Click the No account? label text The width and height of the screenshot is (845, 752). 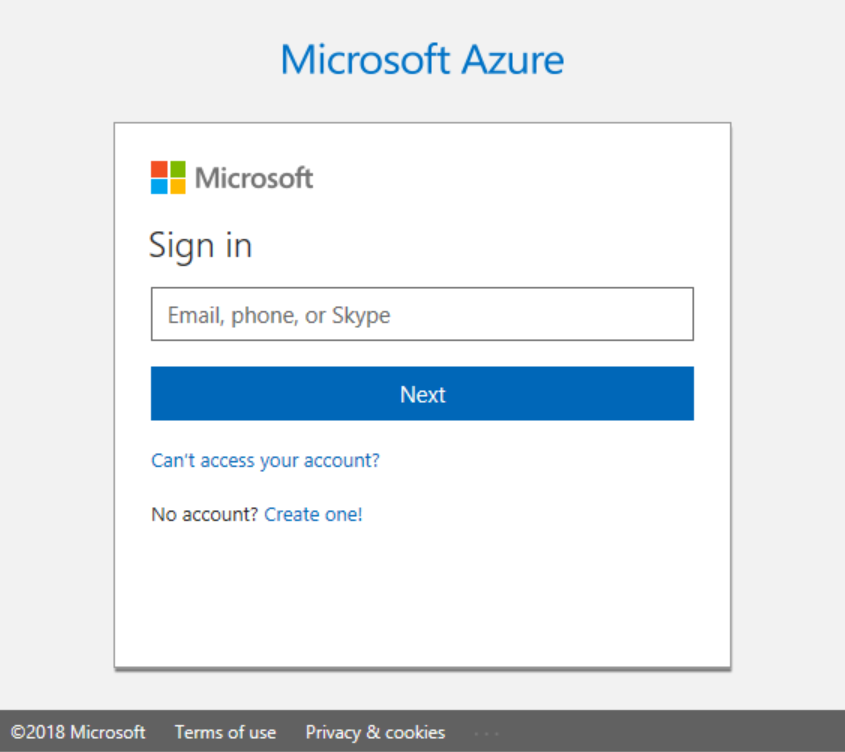205,514
